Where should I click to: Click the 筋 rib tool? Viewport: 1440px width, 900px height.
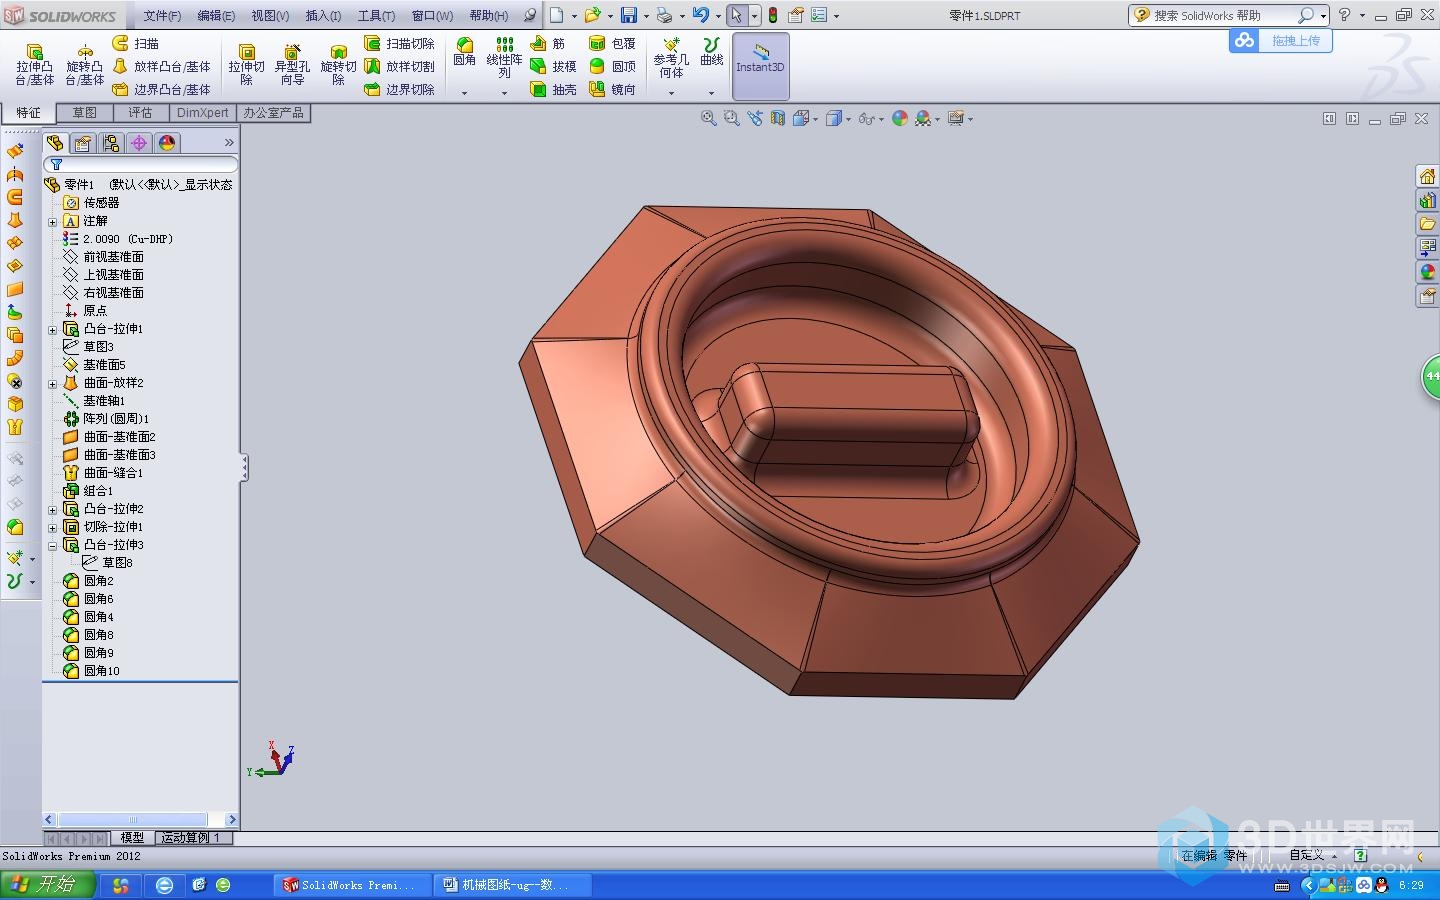click(548, 43)
